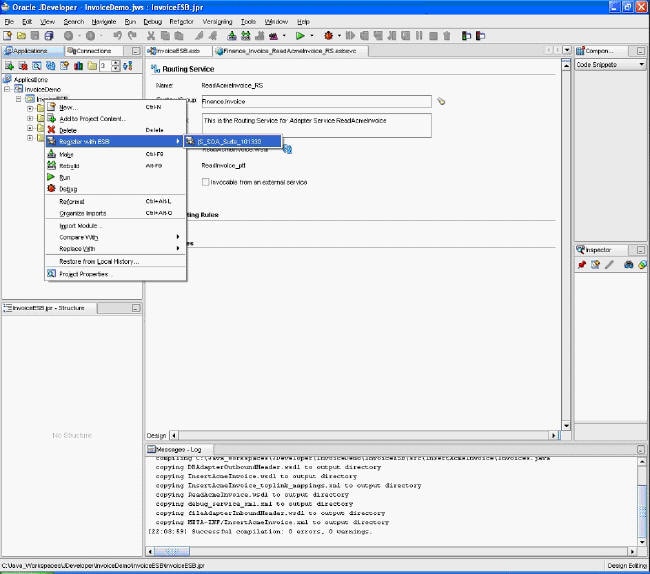Open the Refactor menu

(181, 22)
